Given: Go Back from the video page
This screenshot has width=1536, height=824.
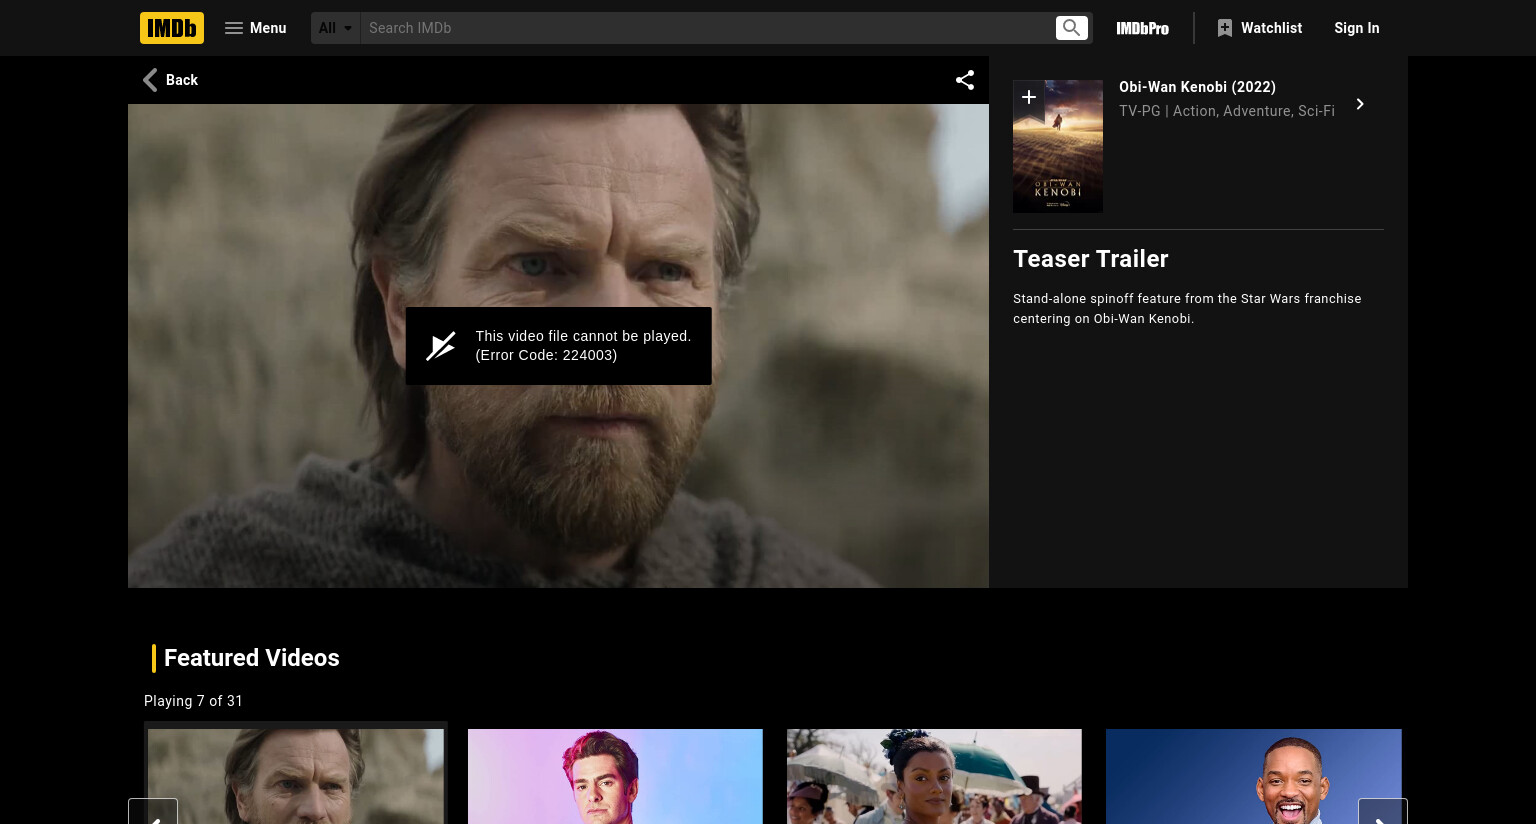Looking at the screenshot, I should tap(171, 80).
